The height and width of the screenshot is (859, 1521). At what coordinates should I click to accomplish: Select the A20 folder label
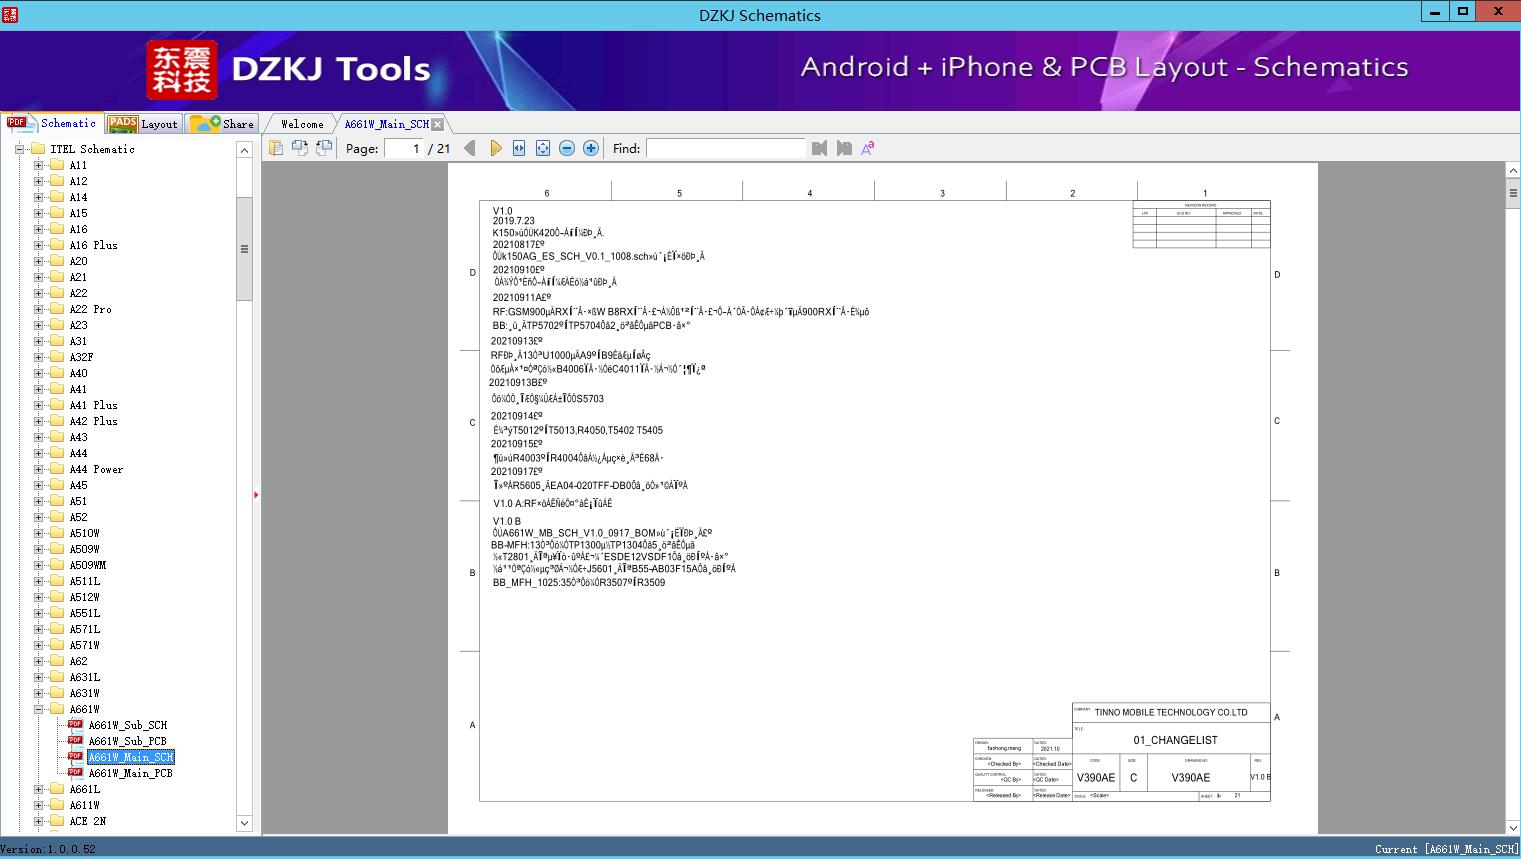point(78,261)
